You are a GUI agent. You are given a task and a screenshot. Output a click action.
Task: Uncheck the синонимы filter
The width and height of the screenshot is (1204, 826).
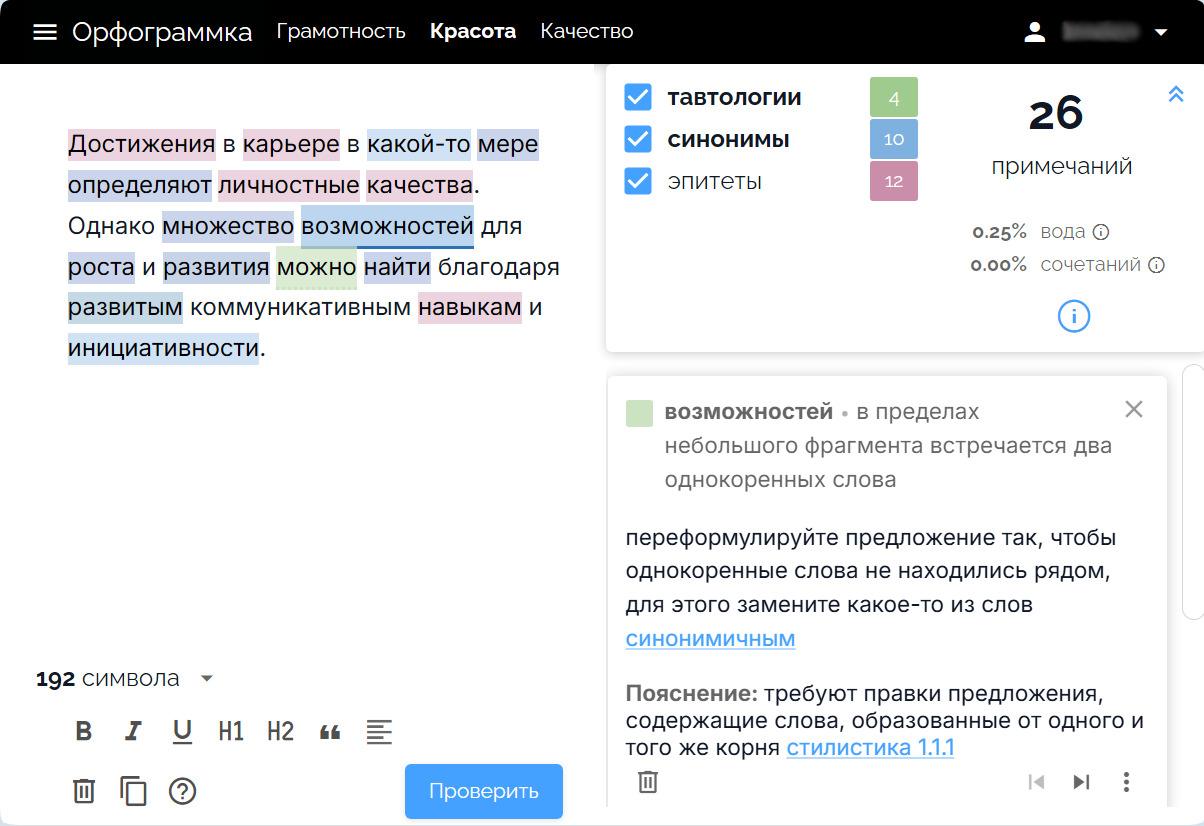click(637, 139)
